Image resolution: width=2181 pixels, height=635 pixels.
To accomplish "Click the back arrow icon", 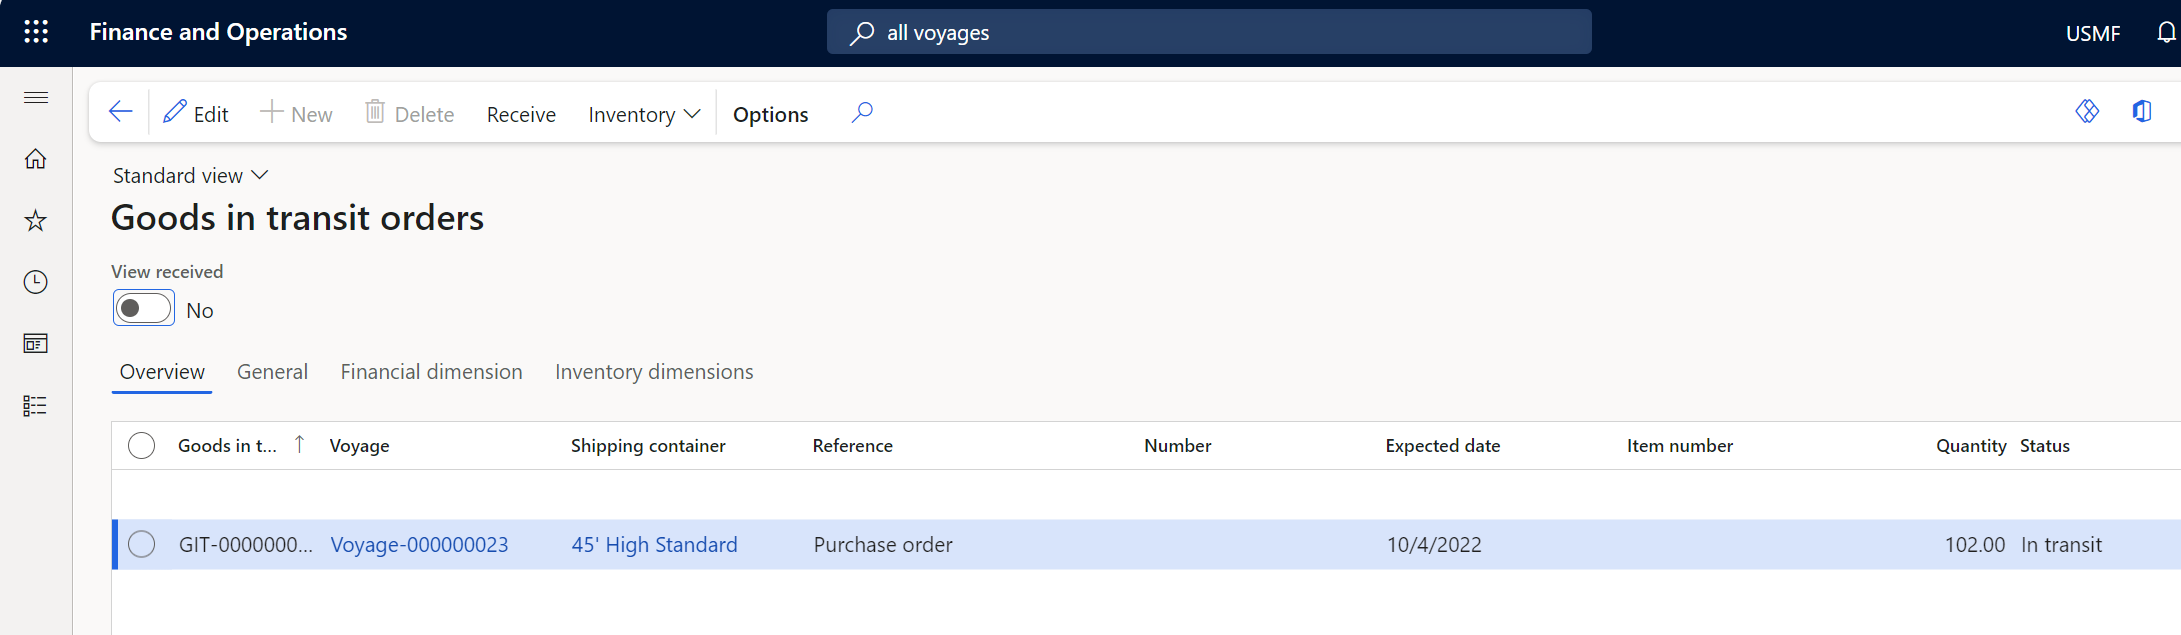I will pyautogui.click(x=121, y=112).
